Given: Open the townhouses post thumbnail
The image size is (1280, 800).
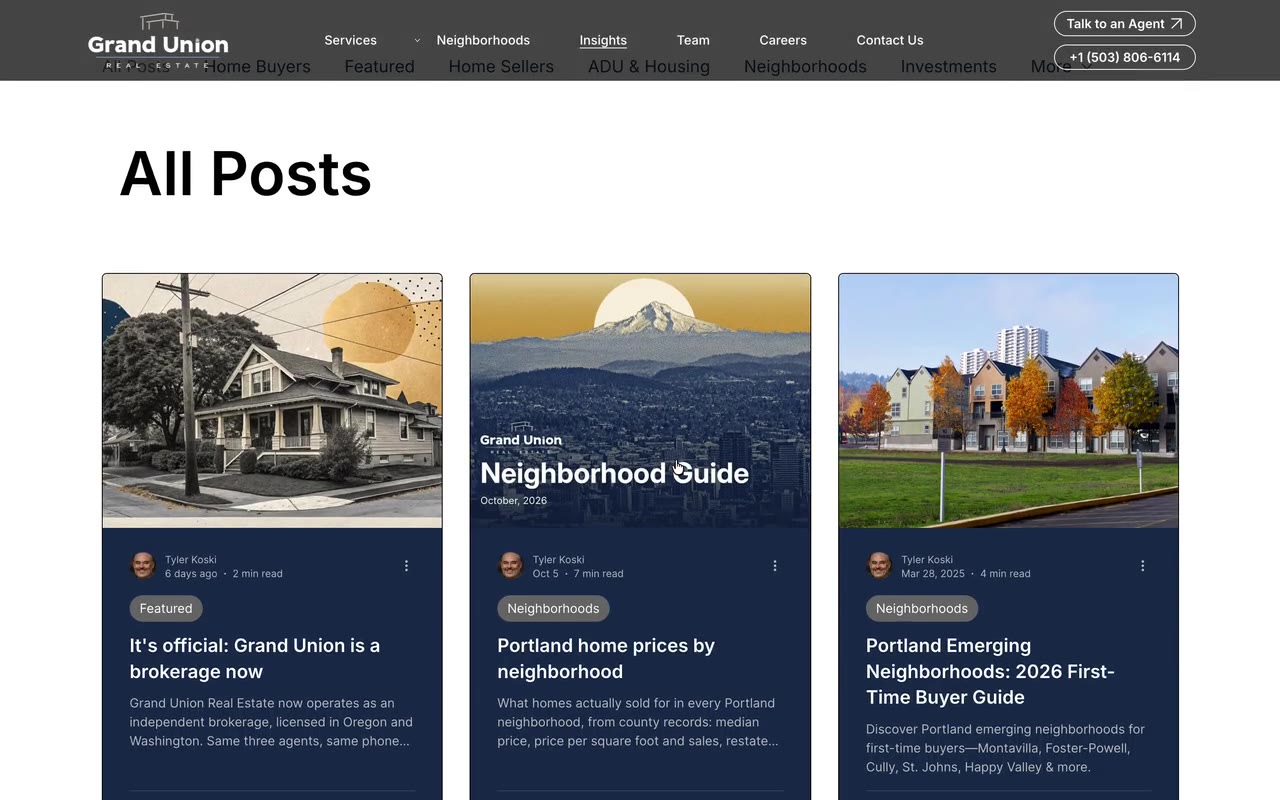Looking at the screenshot, I should (1008, 401).
